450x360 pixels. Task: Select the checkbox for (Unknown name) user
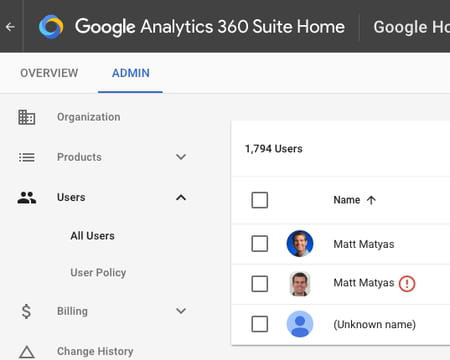coord(260,324)
